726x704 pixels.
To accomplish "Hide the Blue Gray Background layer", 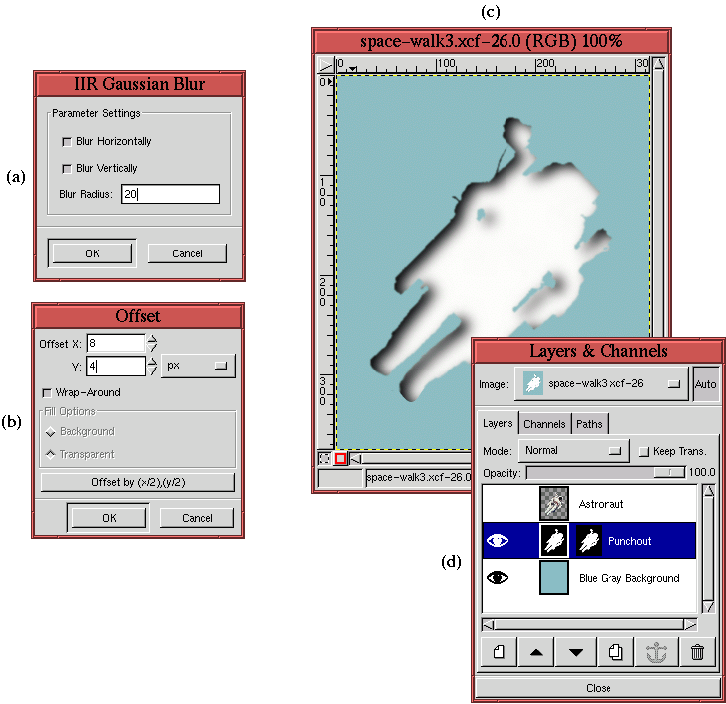I will tap(497, 578).
